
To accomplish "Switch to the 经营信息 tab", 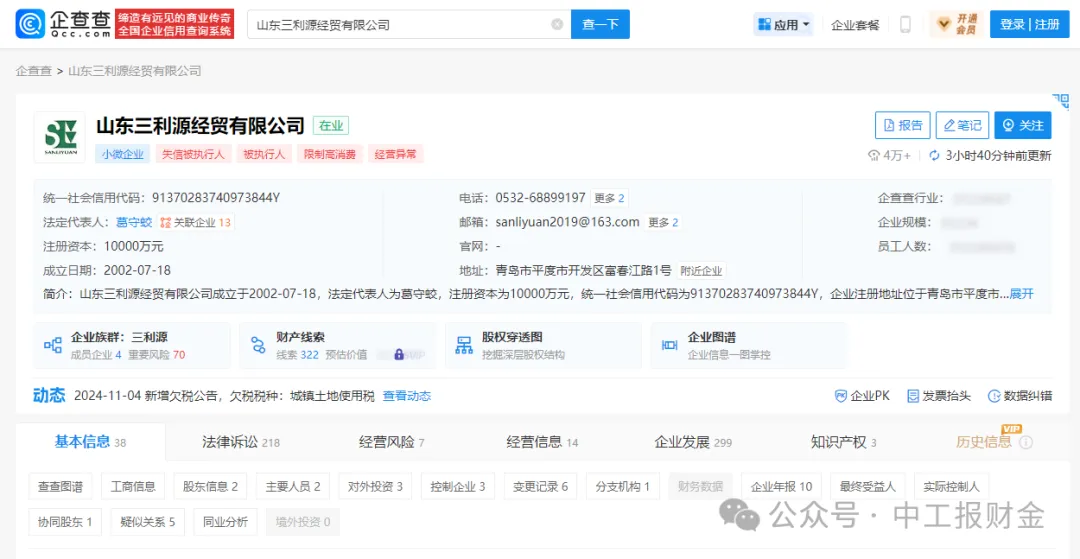I will pyautogui.click(x=542, y=442).
